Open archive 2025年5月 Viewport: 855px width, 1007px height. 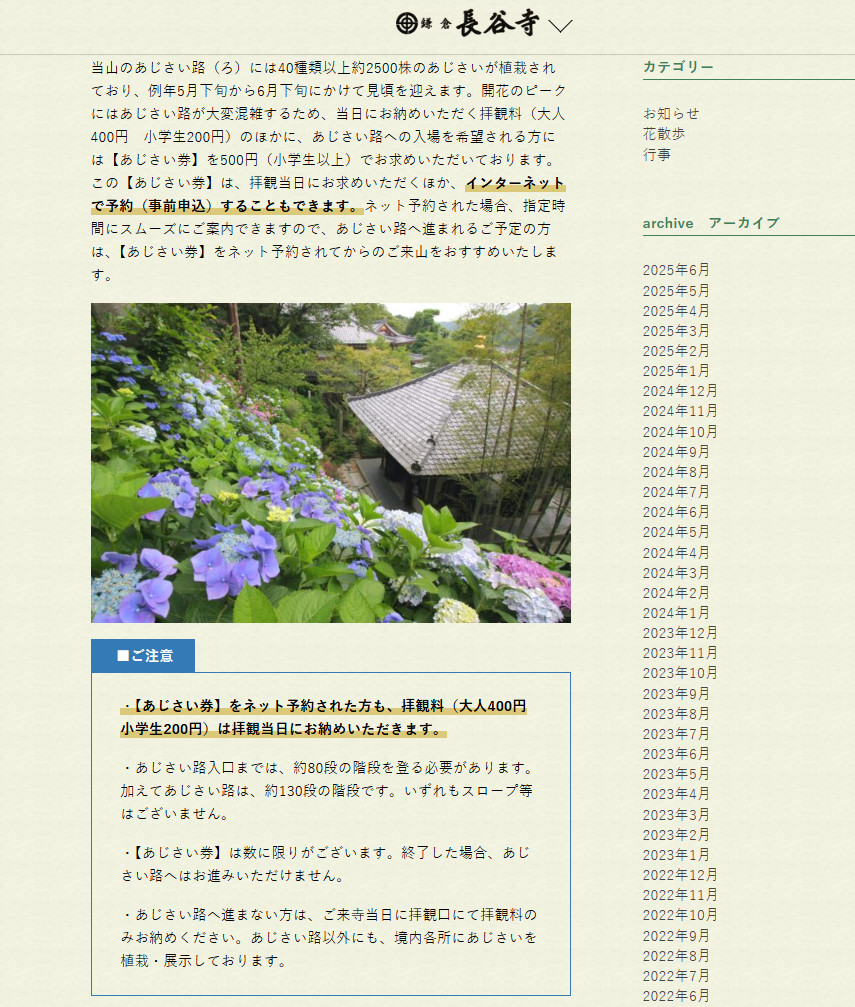(676, 291)
